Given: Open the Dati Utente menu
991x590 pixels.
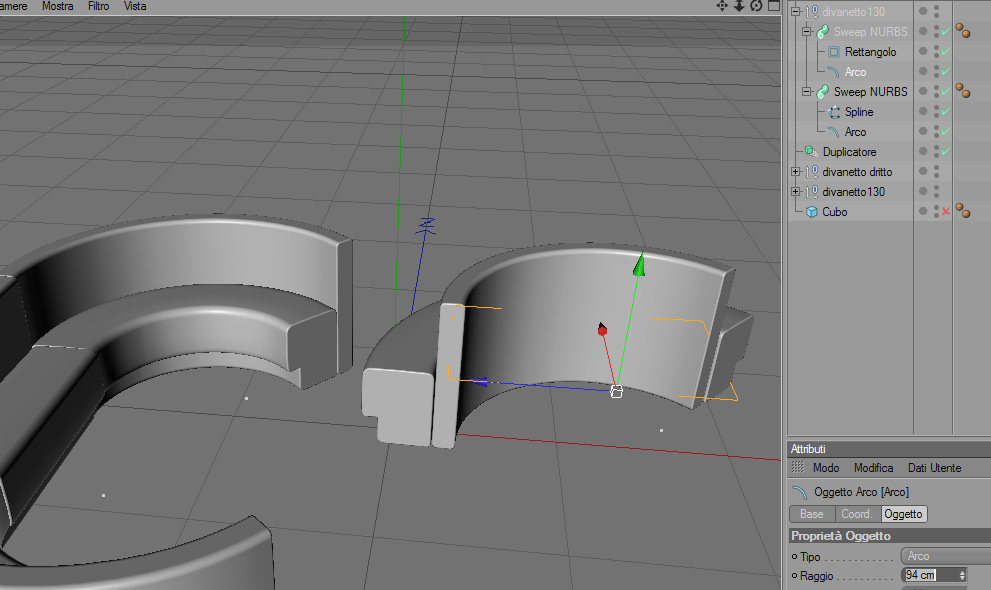Looking at the screenshot, I should (935, 467).
